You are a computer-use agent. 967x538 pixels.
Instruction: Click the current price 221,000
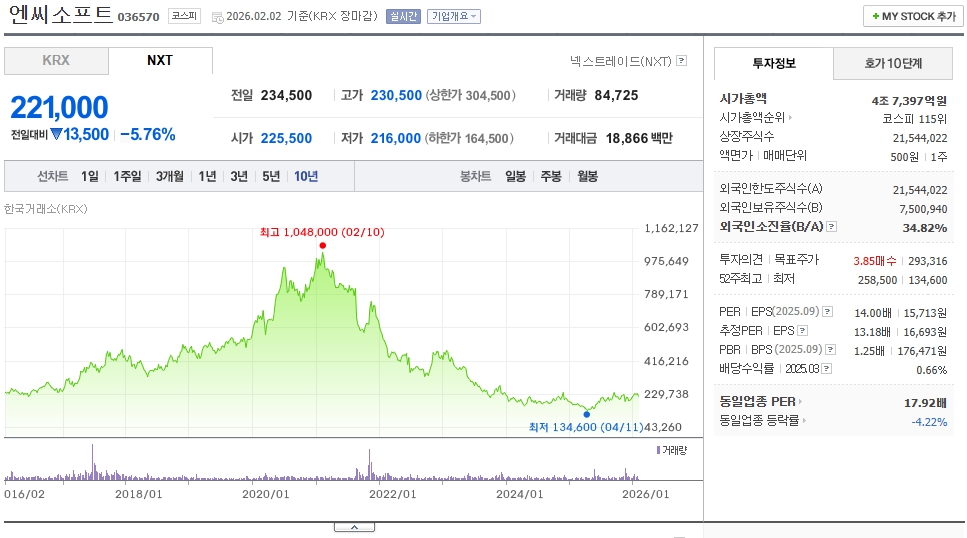point(59,107)
